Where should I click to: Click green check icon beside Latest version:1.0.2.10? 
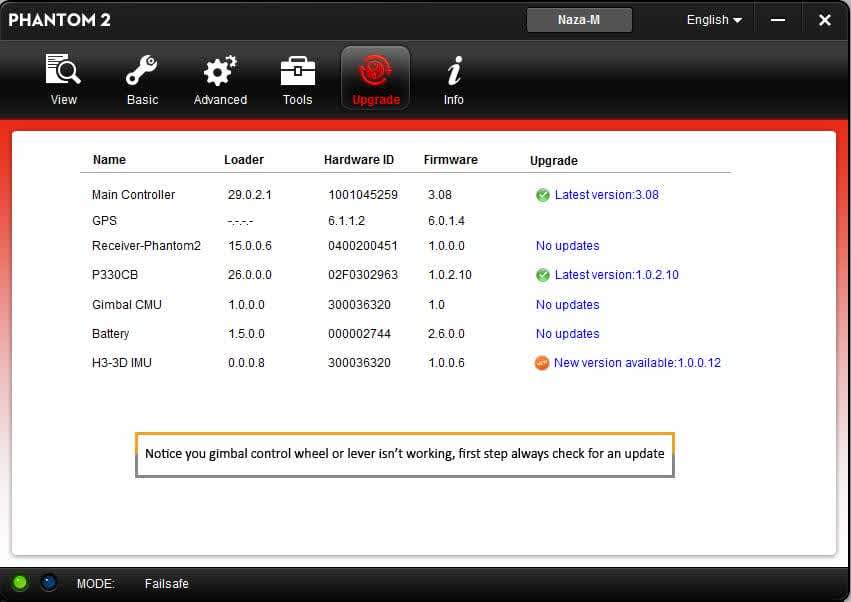click(542, 275)
